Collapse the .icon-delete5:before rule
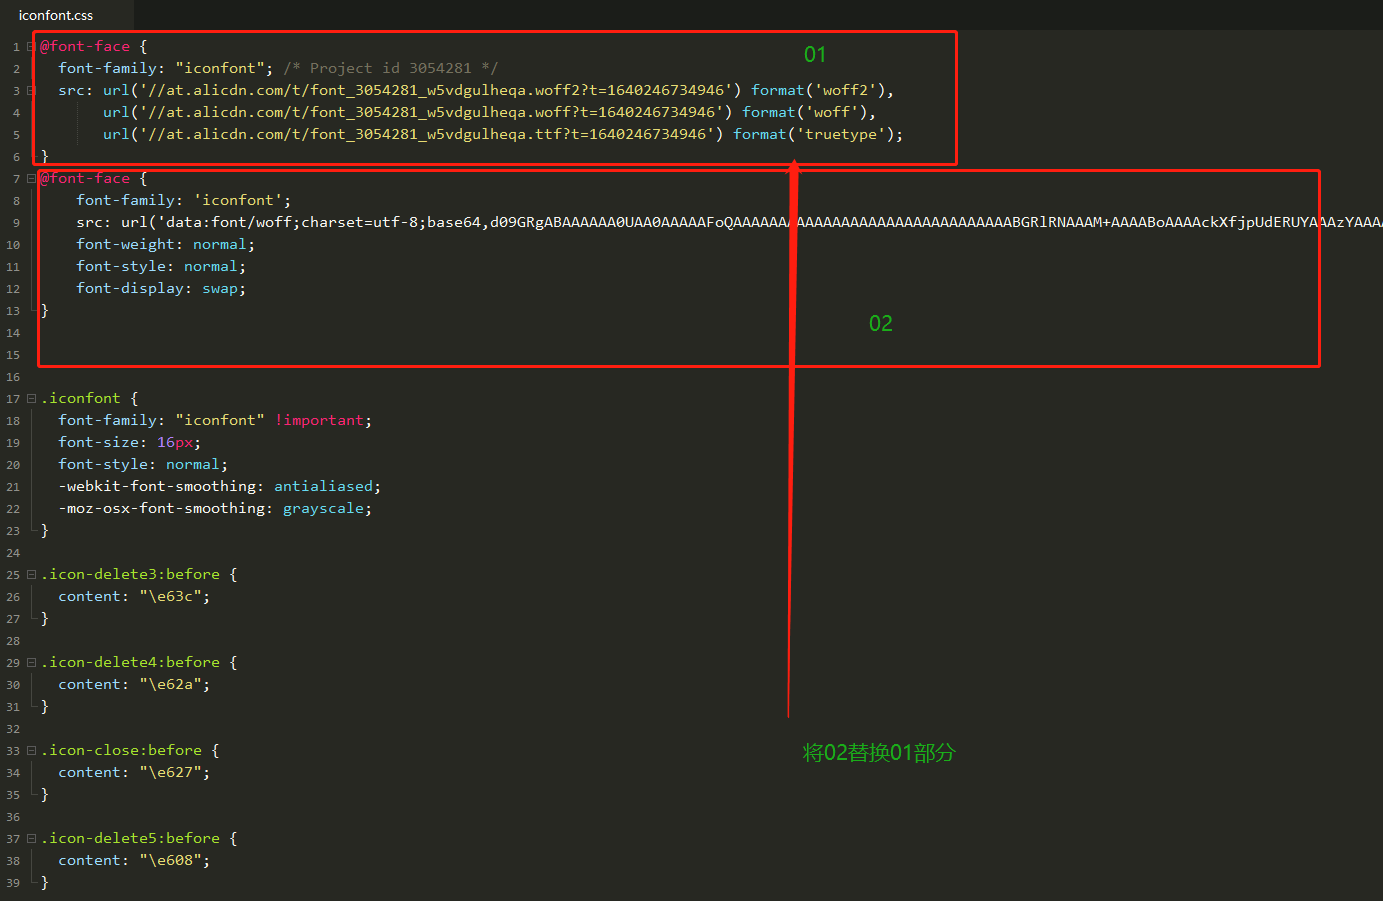1383x901 pixels. 29,837
